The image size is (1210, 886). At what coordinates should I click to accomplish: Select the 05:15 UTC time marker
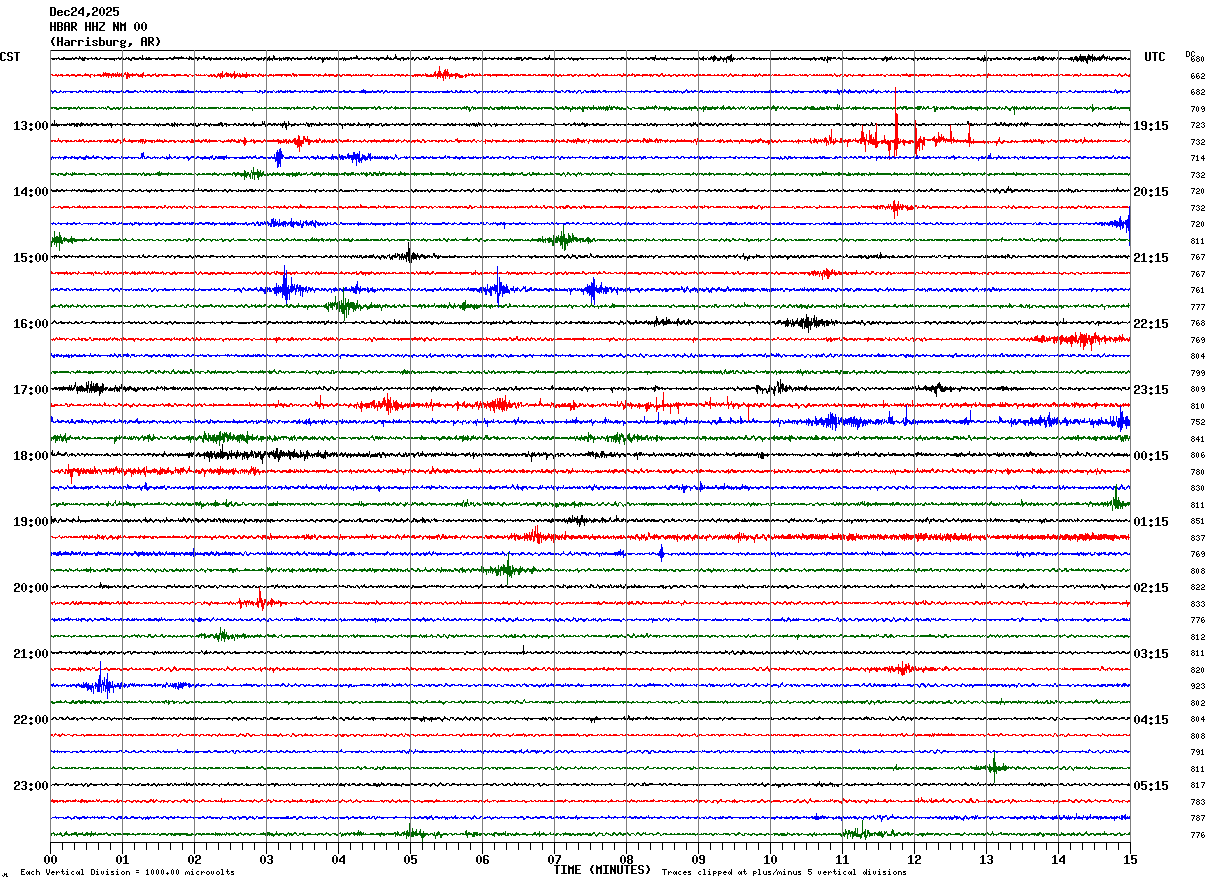click(1151, 786)
